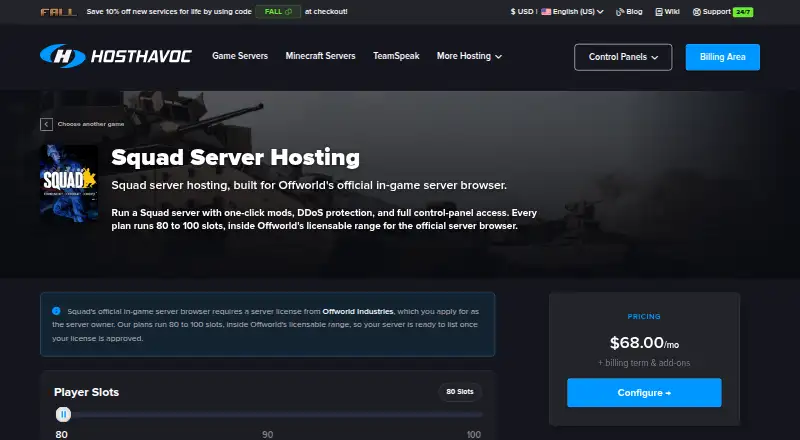Expand the More Hosting menu
Image resolution: width=800 pixels, height=440 pixels.
tap(469, 56)
